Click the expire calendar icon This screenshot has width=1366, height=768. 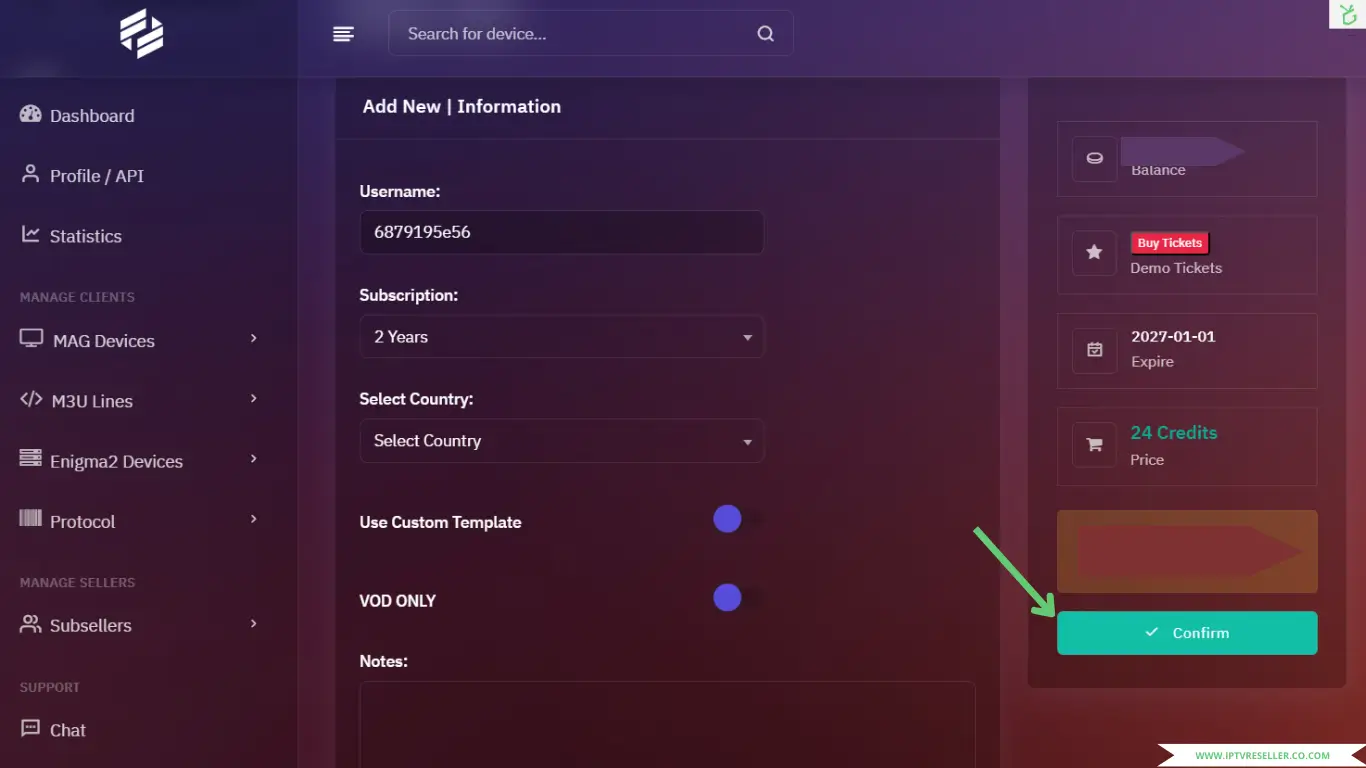click(x=1094, y=350)
